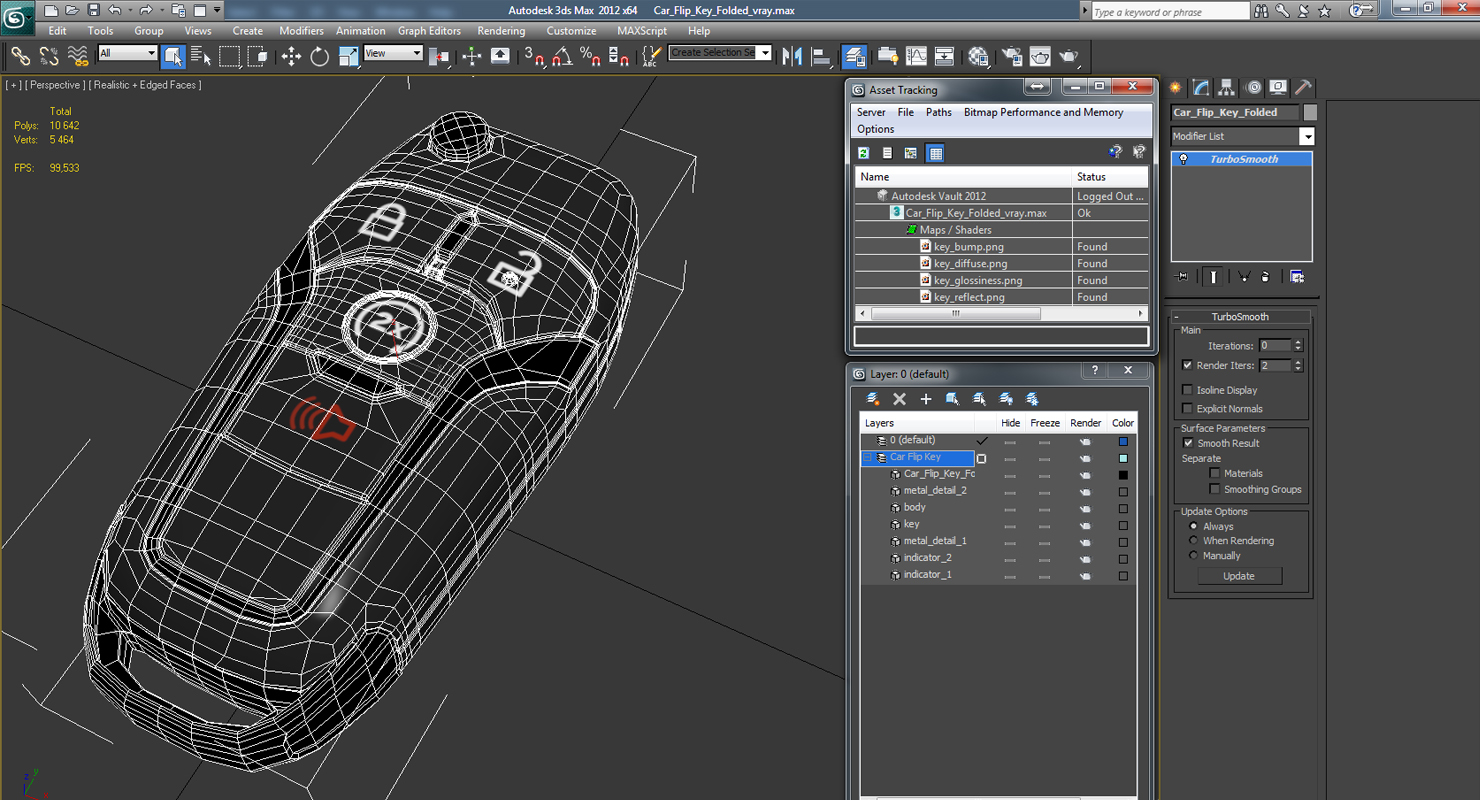Enable the Explicit Normals checkbox
Screen dimensions: 1480x800
coord(1187,408)
